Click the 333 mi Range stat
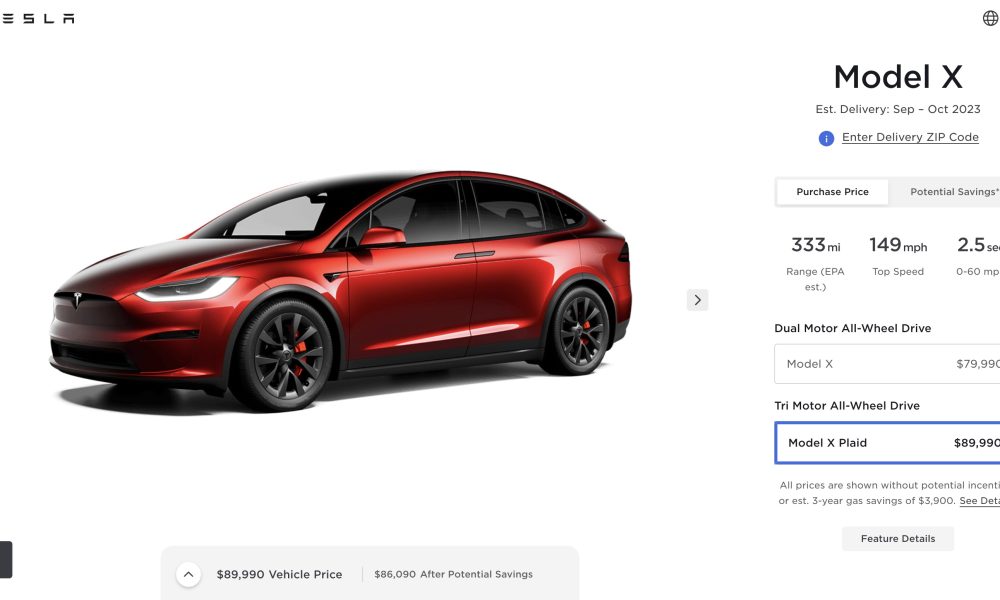The width and height of the screenshot is (1000, 600). tap(815, 262)
